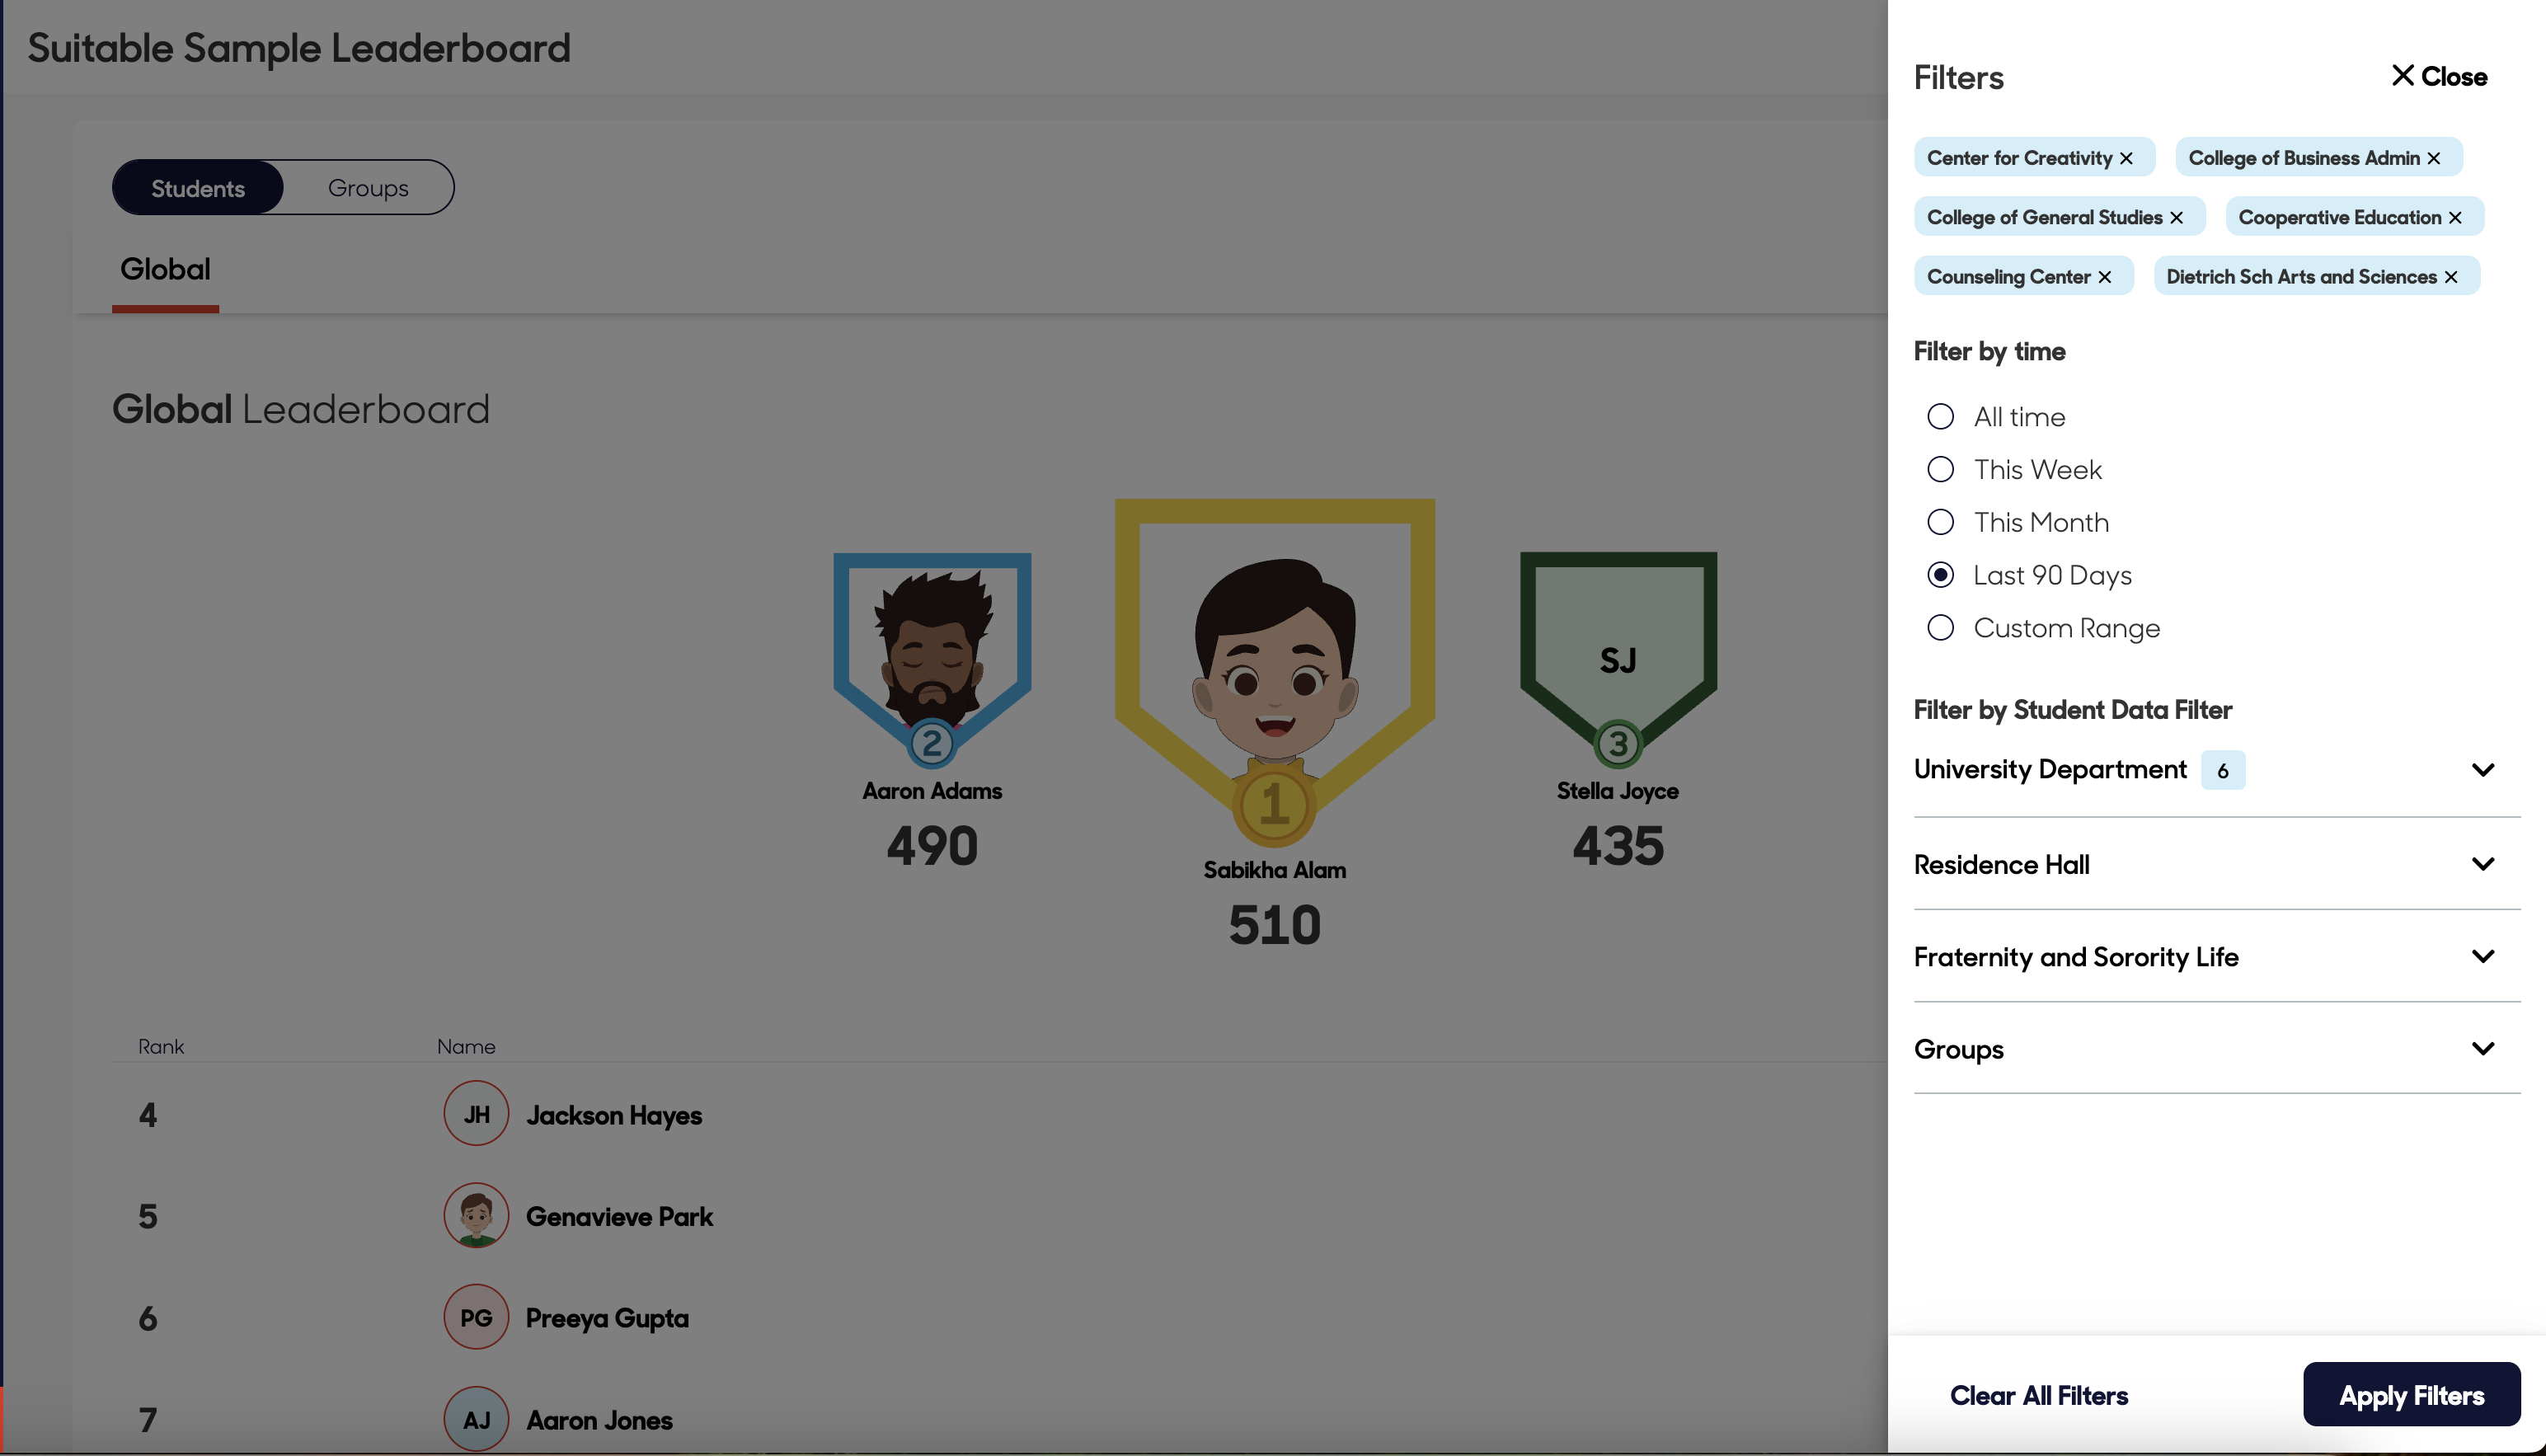Screen dimensions: 2546x1456
Task: Open the Global tab
Action: pyautogui.click(x=165, y=270)
